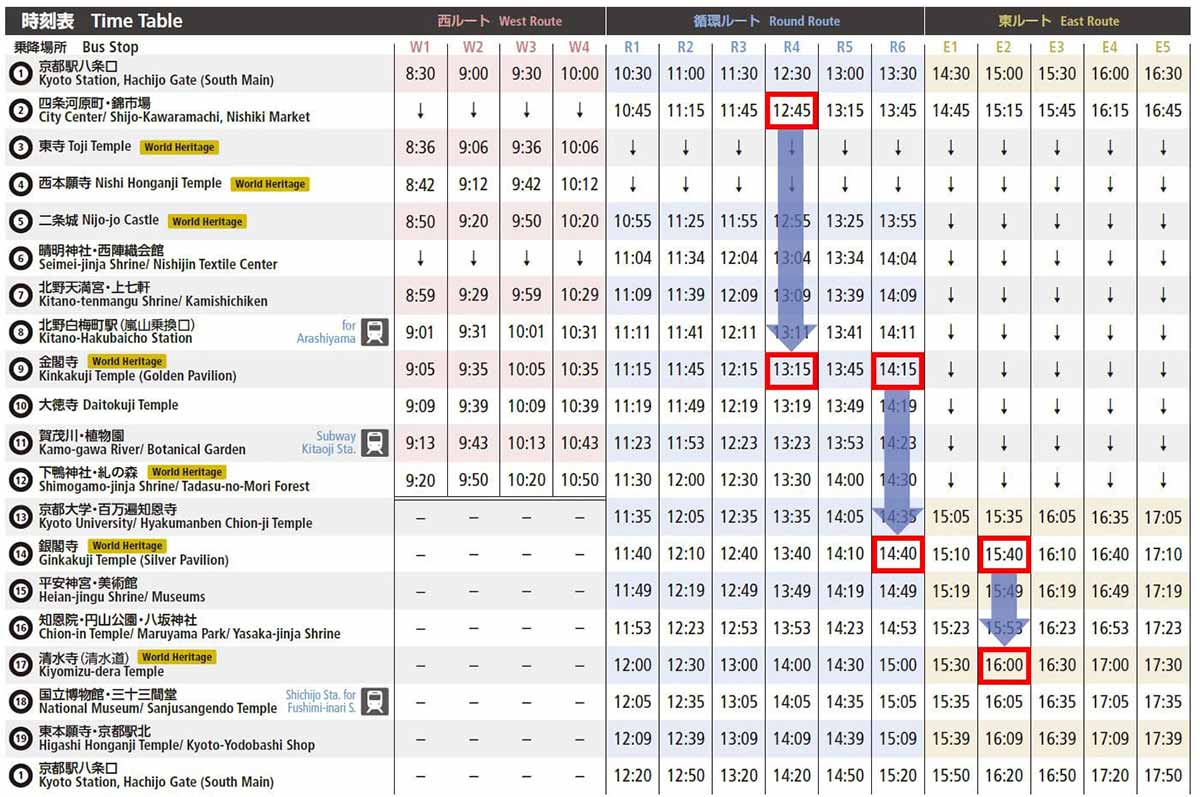Select the number 13 circle beside Kyoto University
This screenshot has width=1200, height=797.
(21, 517)
